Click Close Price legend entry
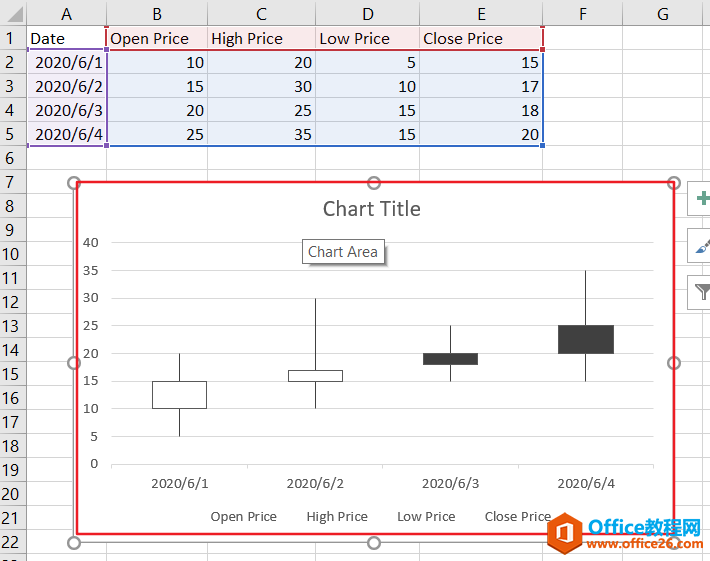Viewport: 710px width, 561px height. 518,517
